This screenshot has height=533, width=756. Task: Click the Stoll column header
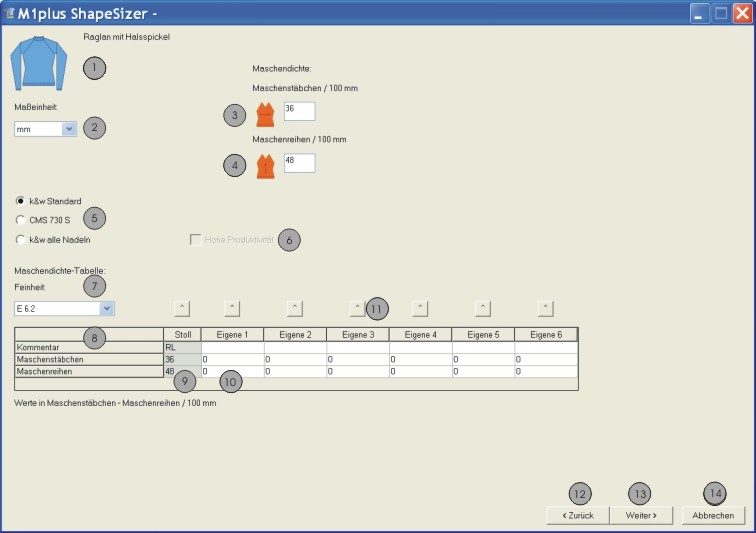coord(182,334)
